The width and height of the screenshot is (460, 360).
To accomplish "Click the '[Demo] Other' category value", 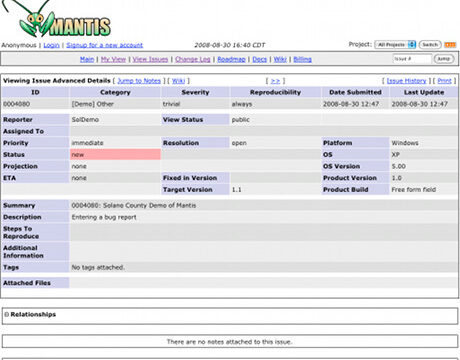I will (x=93, y=104).
